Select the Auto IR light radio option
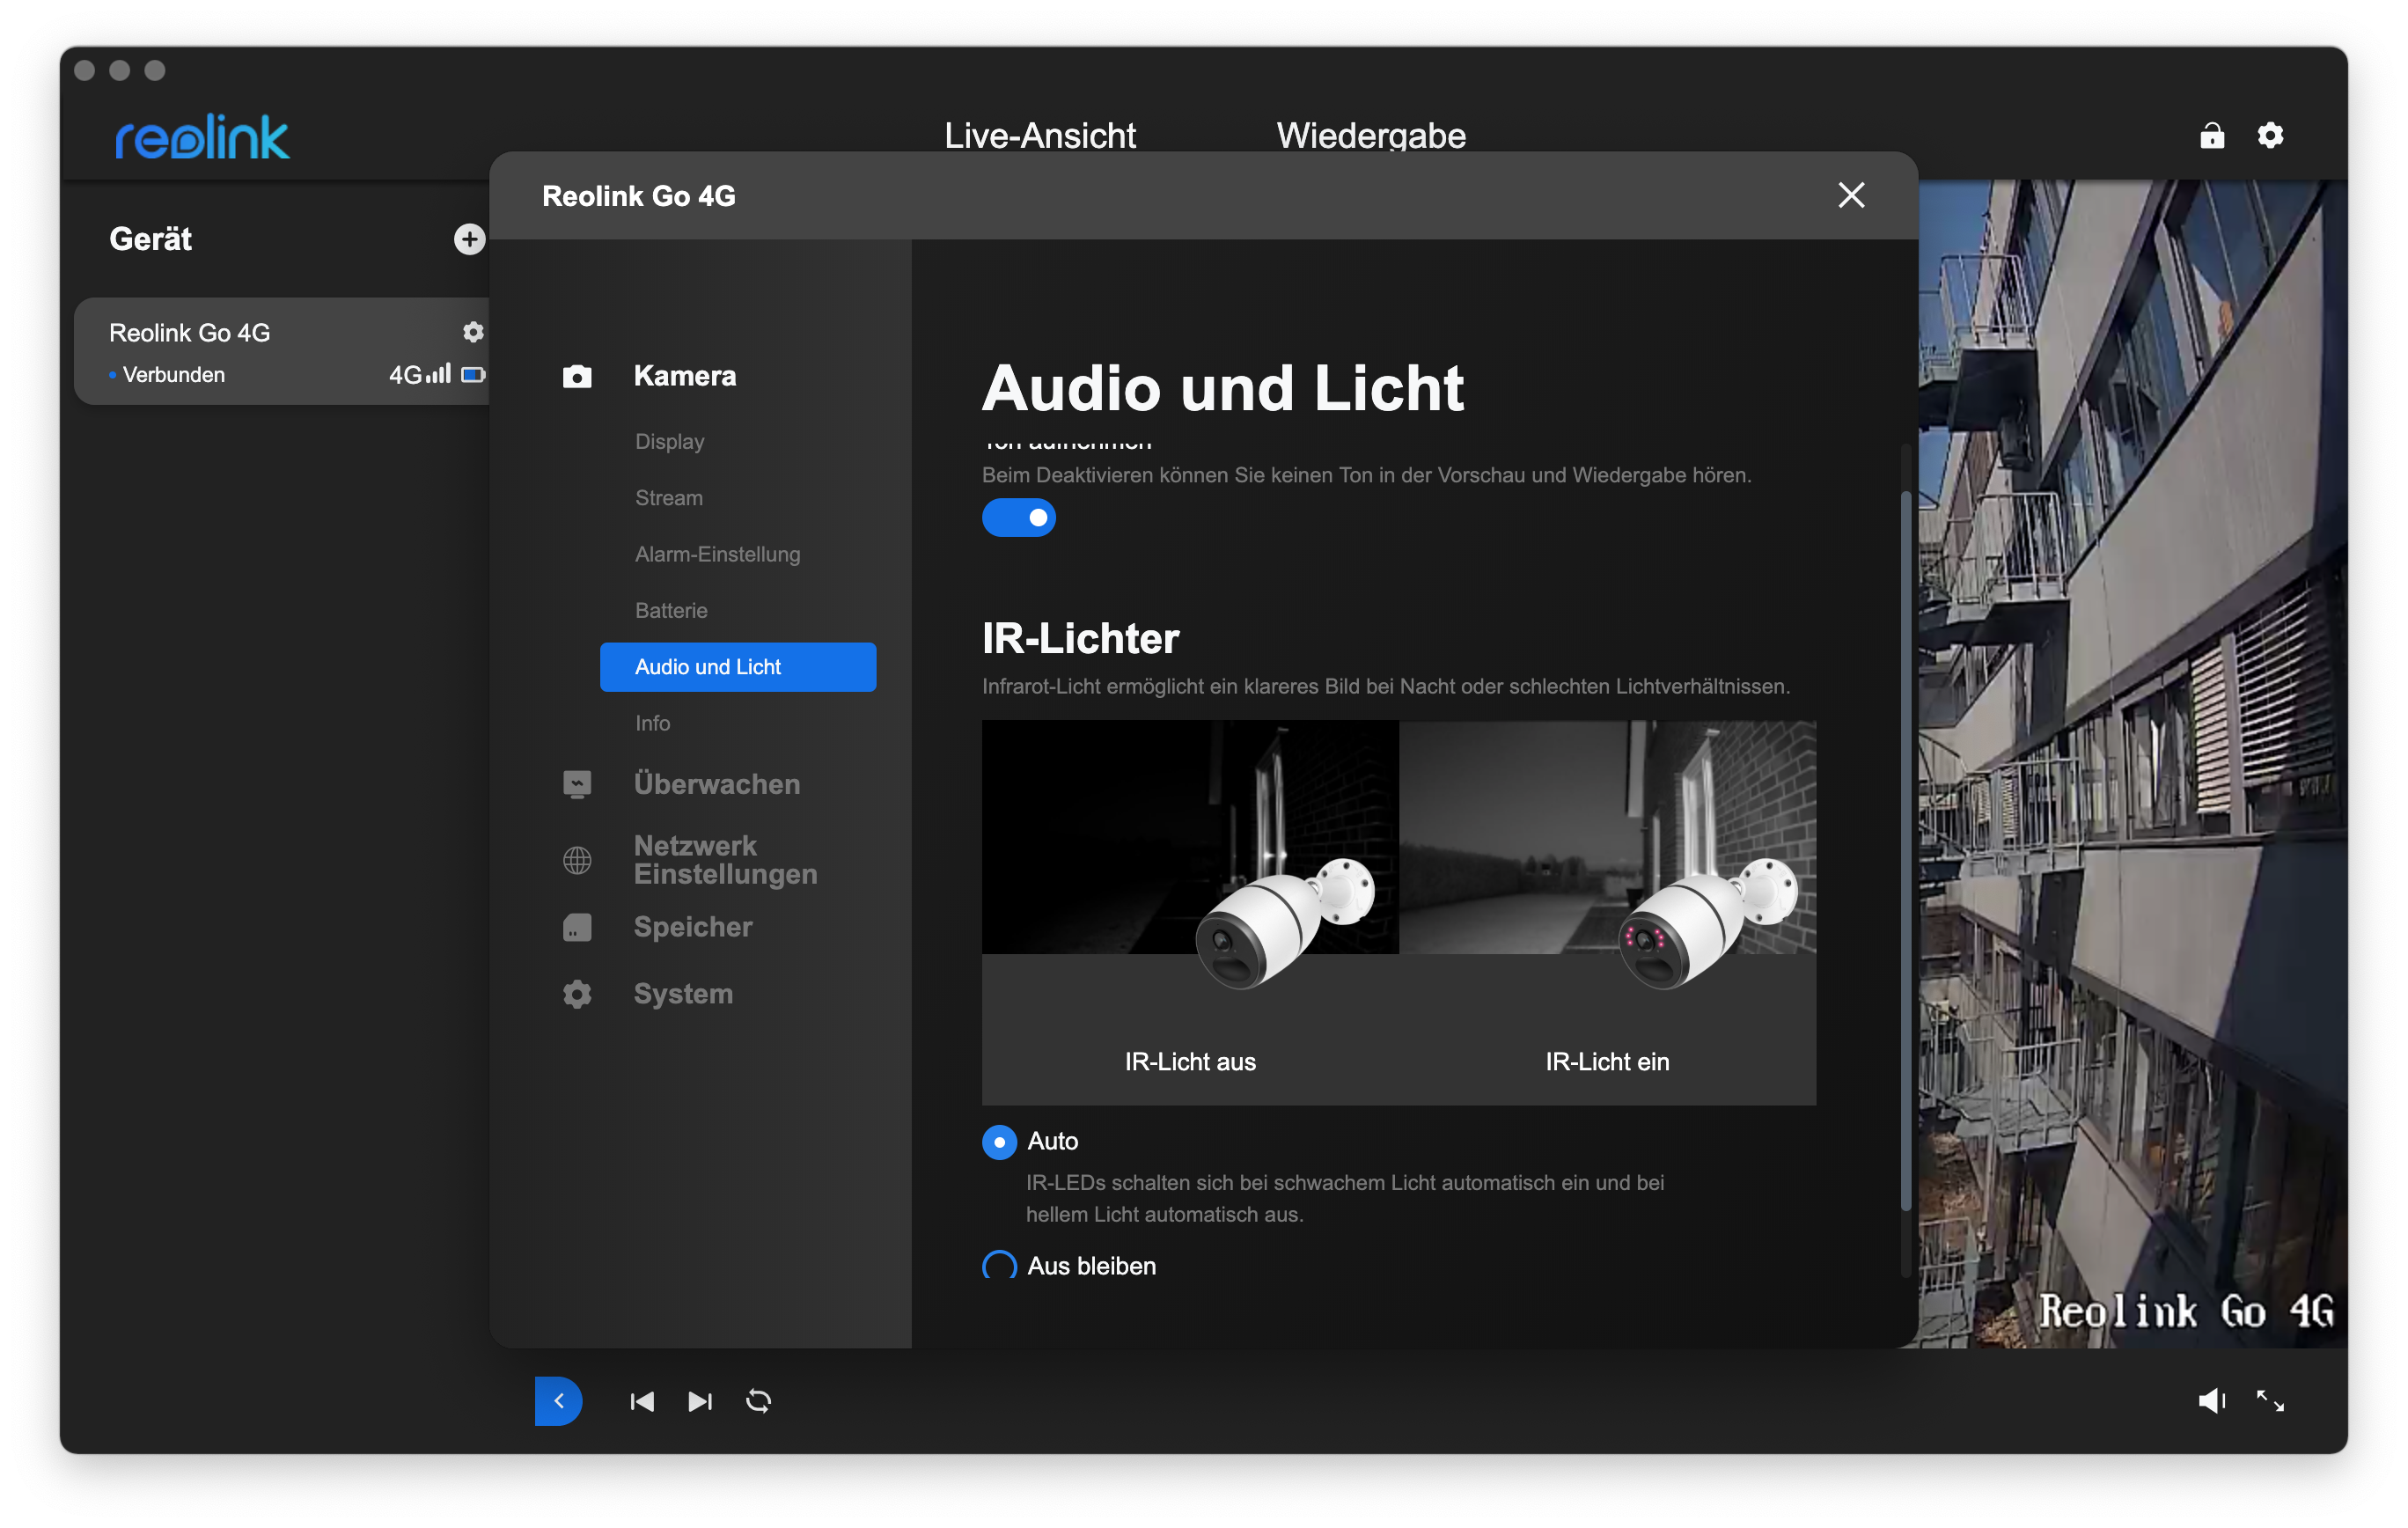 coord(999,1142)
